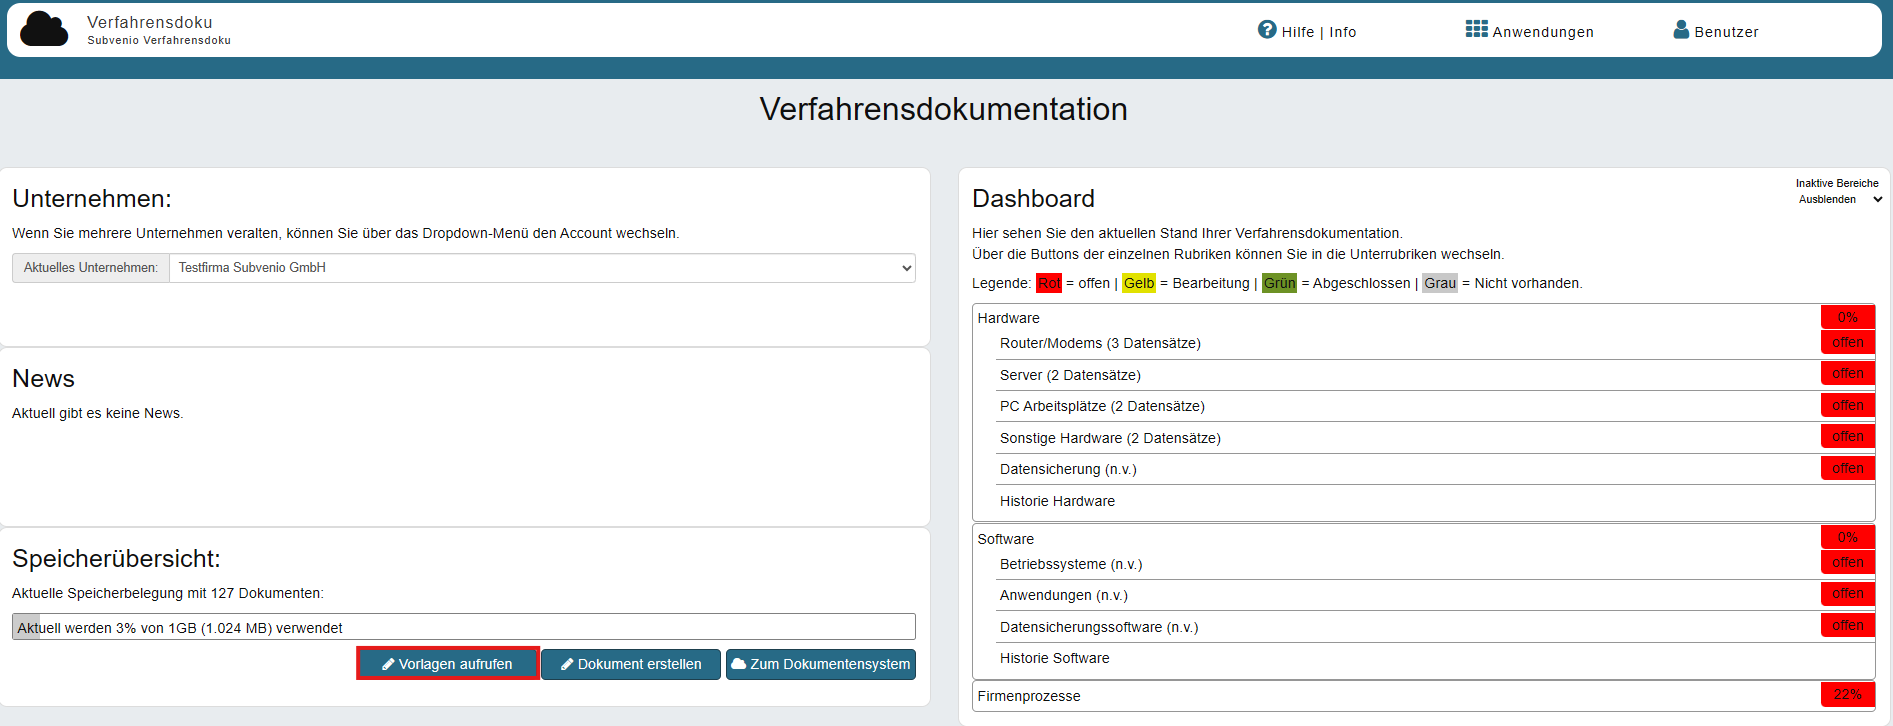The height and width of the screenshot is (726, 1893).
Task: Open the Inaktive Bereiche Ausblenden dropdown
Action: pos(1838,199)
